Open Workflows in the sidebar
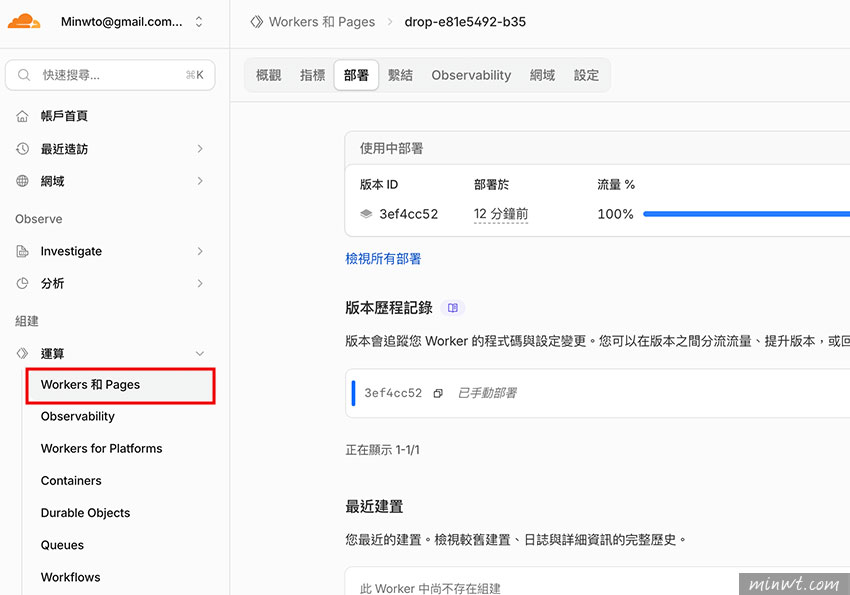850x595 pixels. click(70, 577)
